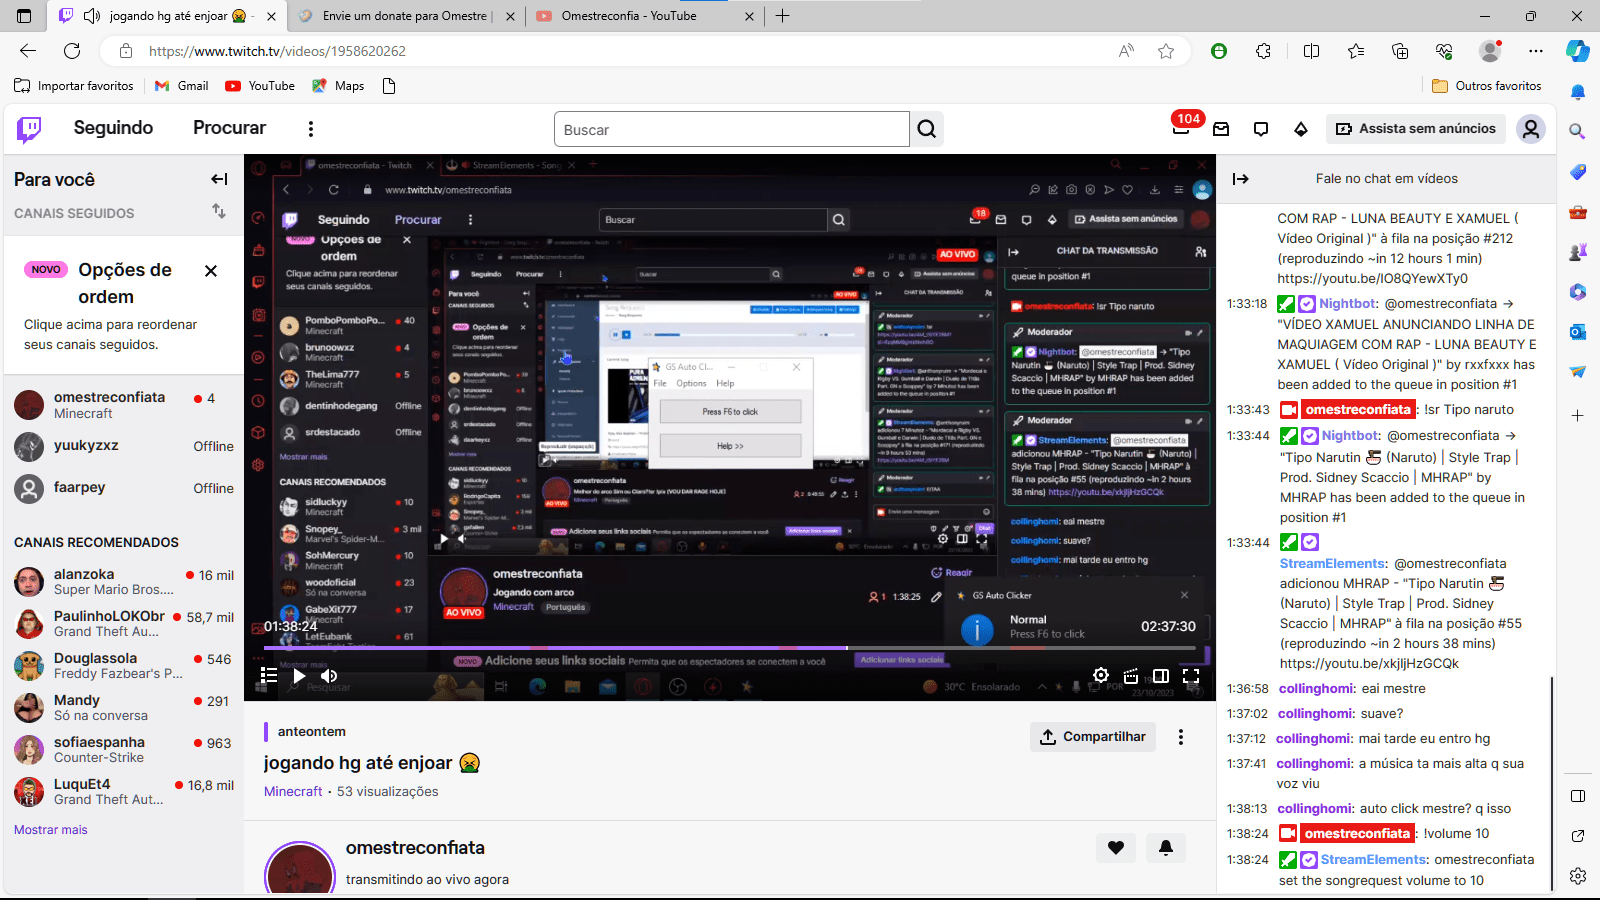Open alanzoka recommended channel

coord(124,582)
